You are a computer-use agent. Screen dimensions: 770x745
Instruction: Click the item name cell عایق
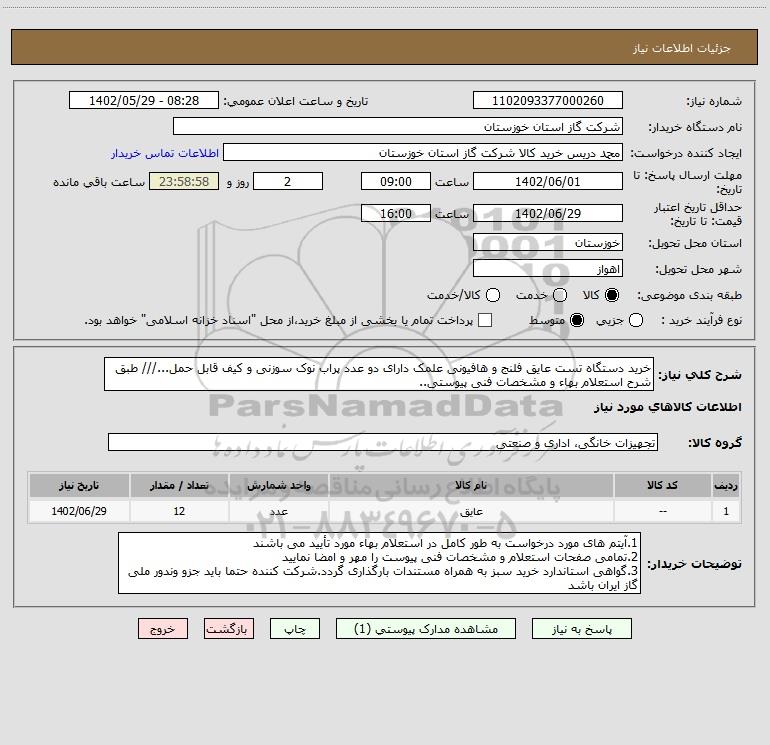tap(471, 512)
